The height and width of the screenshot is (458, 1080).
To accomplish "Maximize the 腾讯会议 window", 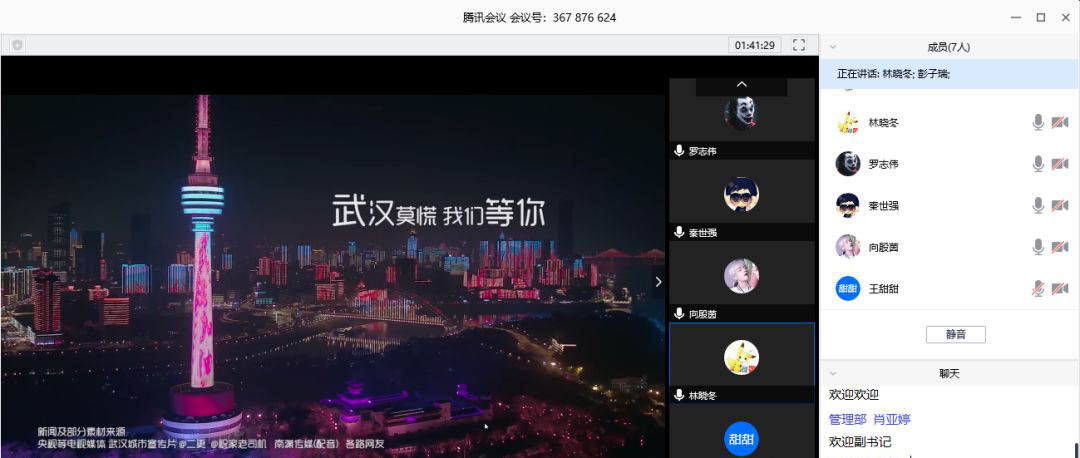I will (x=1041, y=18).
